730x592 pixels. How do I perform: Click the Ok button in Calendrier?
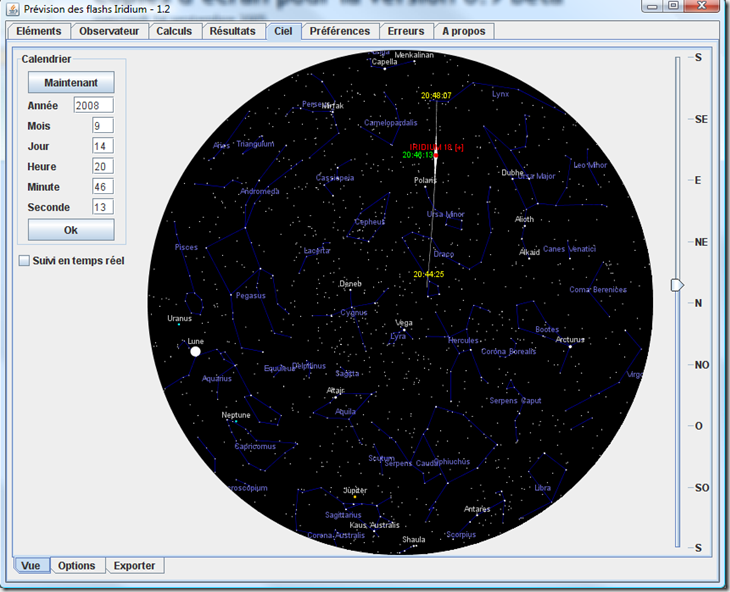click(71, 230)
